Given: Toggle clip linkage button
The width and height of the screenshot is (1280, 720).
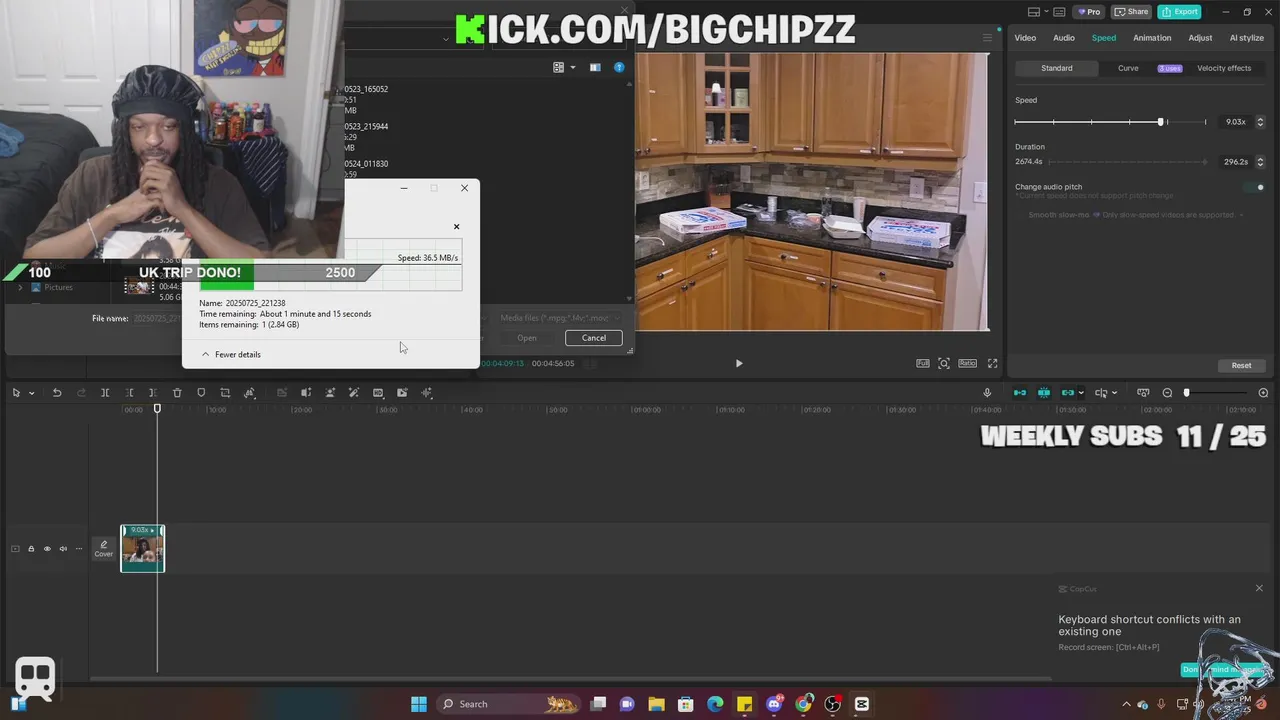Looking at the screenshot, I should coord(1068,393).
